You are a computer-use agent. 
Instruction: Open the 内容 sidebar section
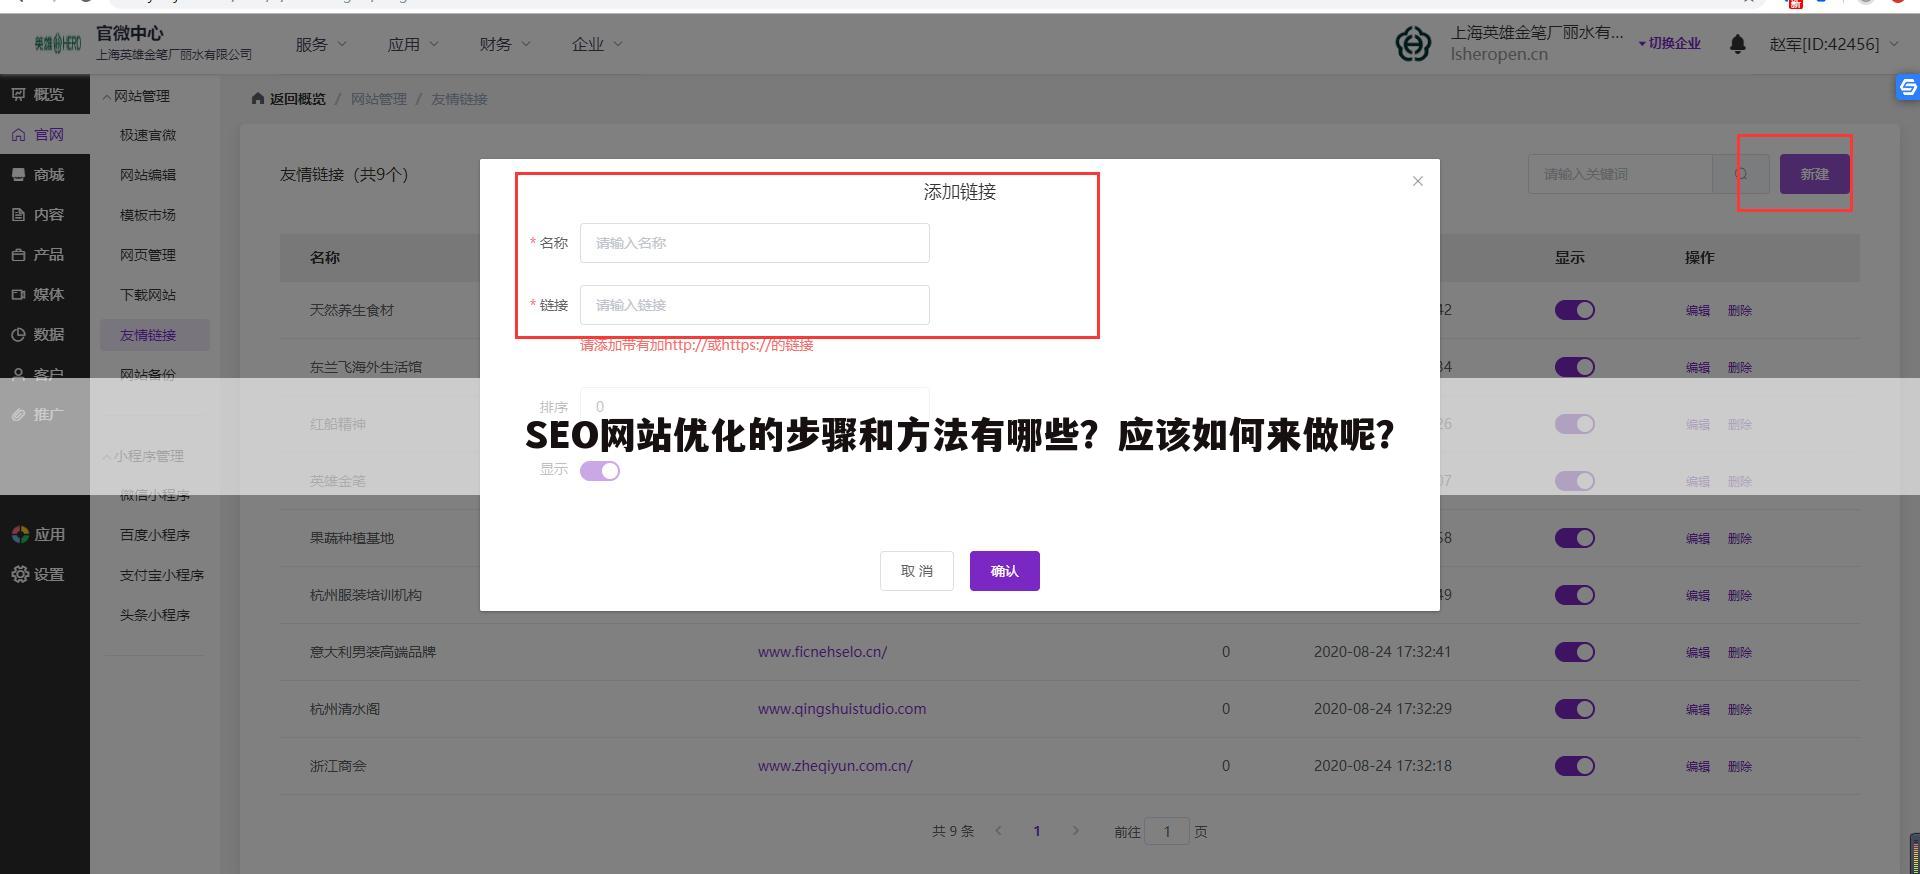click(38, 215)
